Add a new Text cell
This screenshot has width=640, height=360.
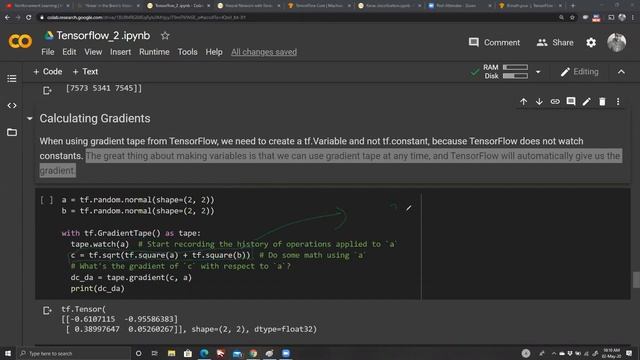pos(85,72)
